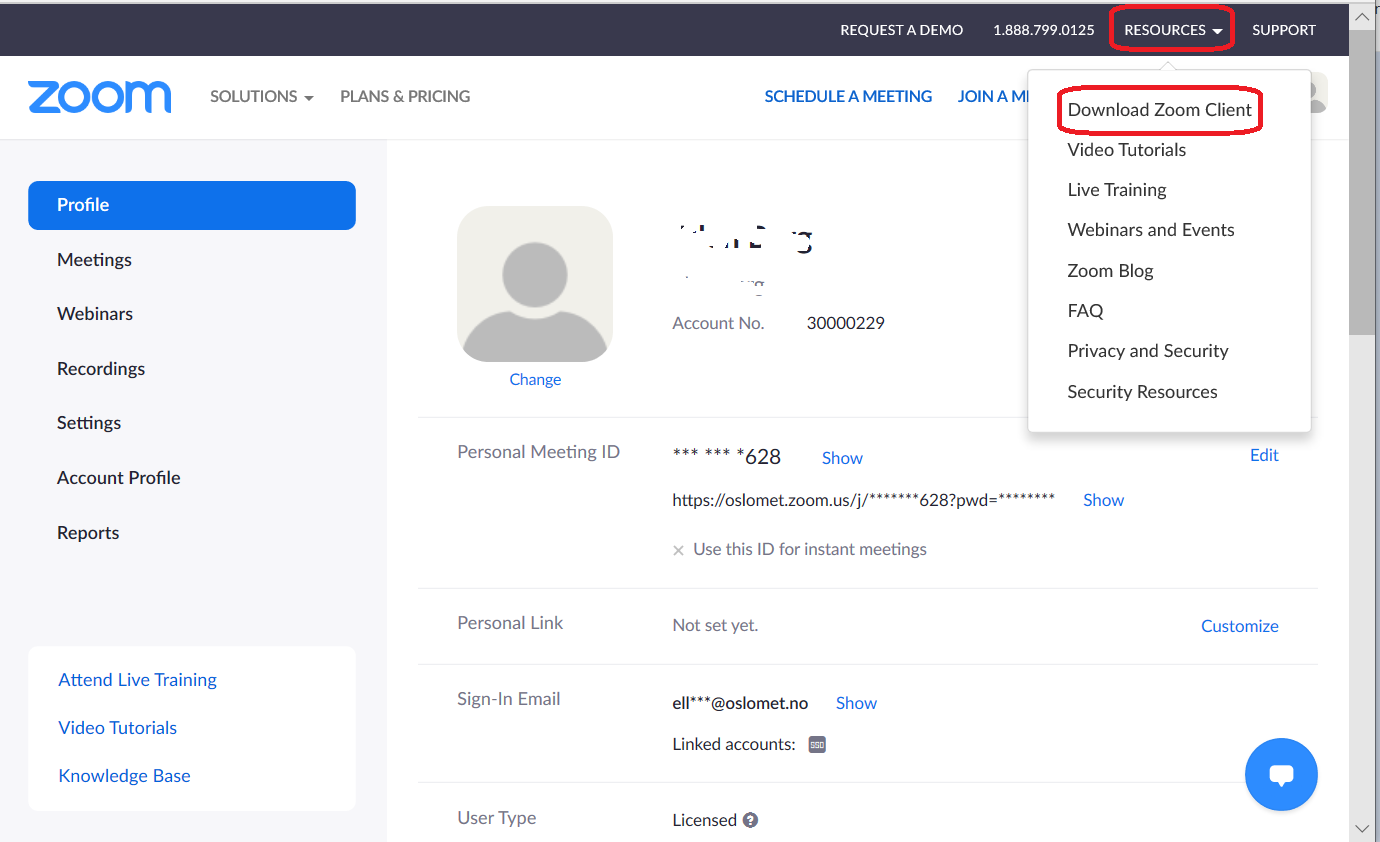Select Live Training menu entry

point(1116,190)
